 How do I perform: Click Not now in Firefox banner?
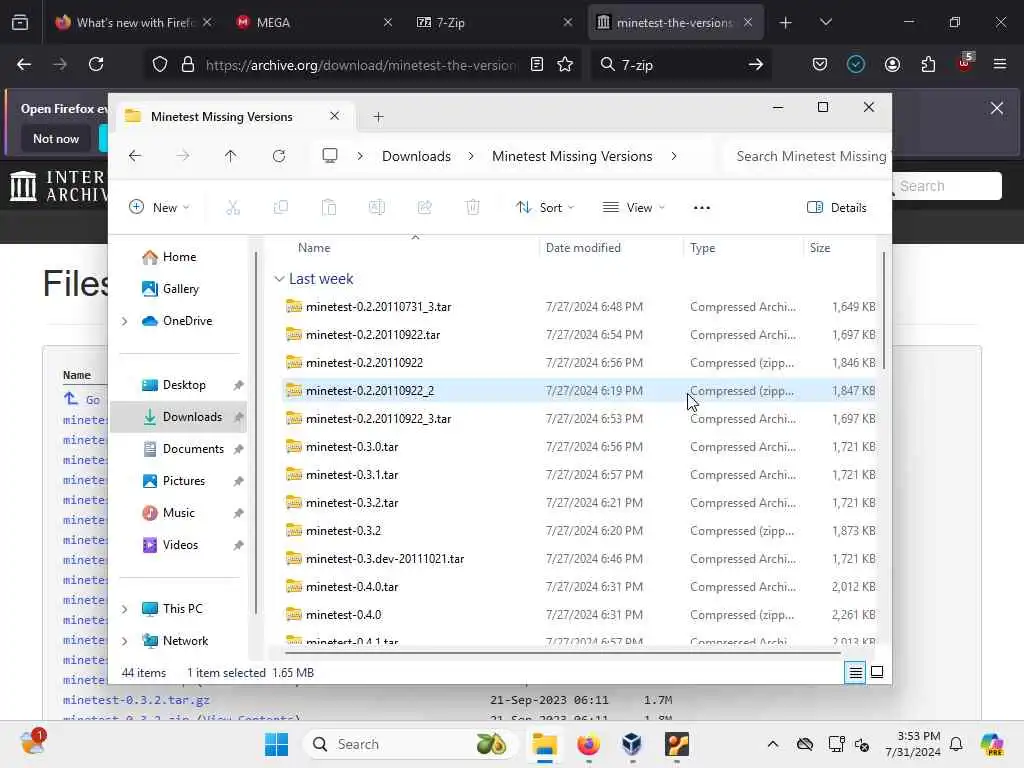coord(56,138)
